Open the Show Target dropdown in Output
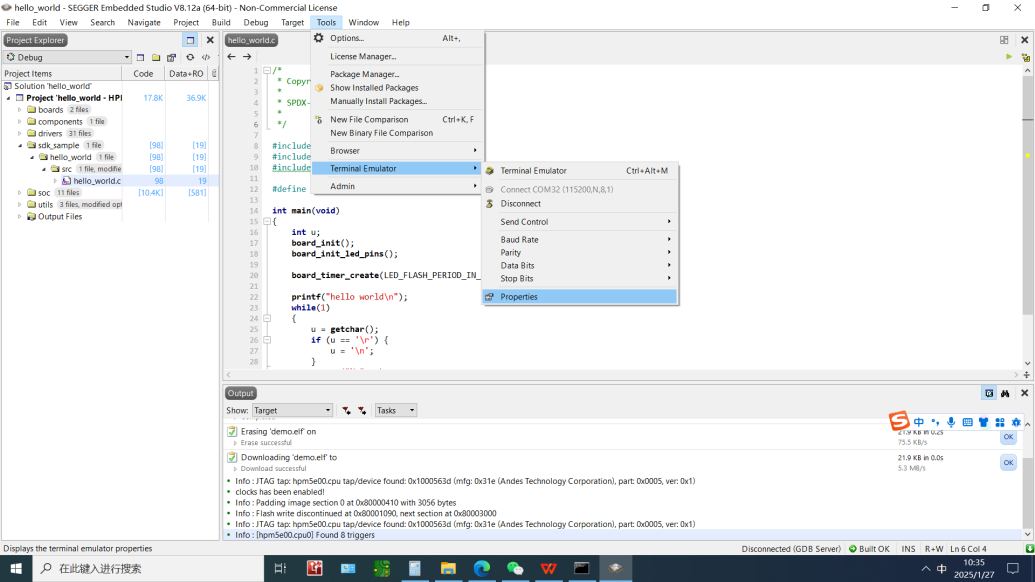Screen dimensions: 1035x582 (292, 410)
